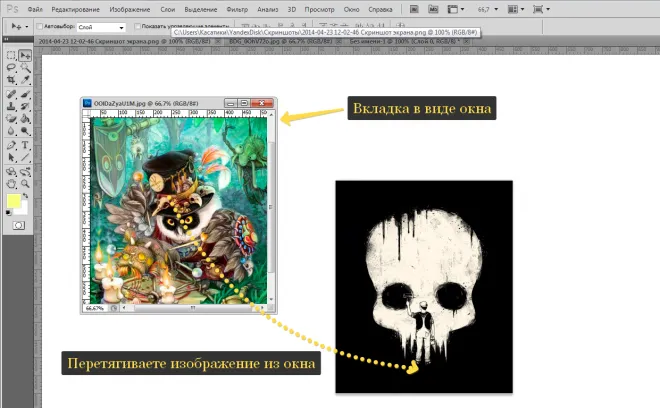
Task: Select the Brush tool
Action: (x=25, y=94)
